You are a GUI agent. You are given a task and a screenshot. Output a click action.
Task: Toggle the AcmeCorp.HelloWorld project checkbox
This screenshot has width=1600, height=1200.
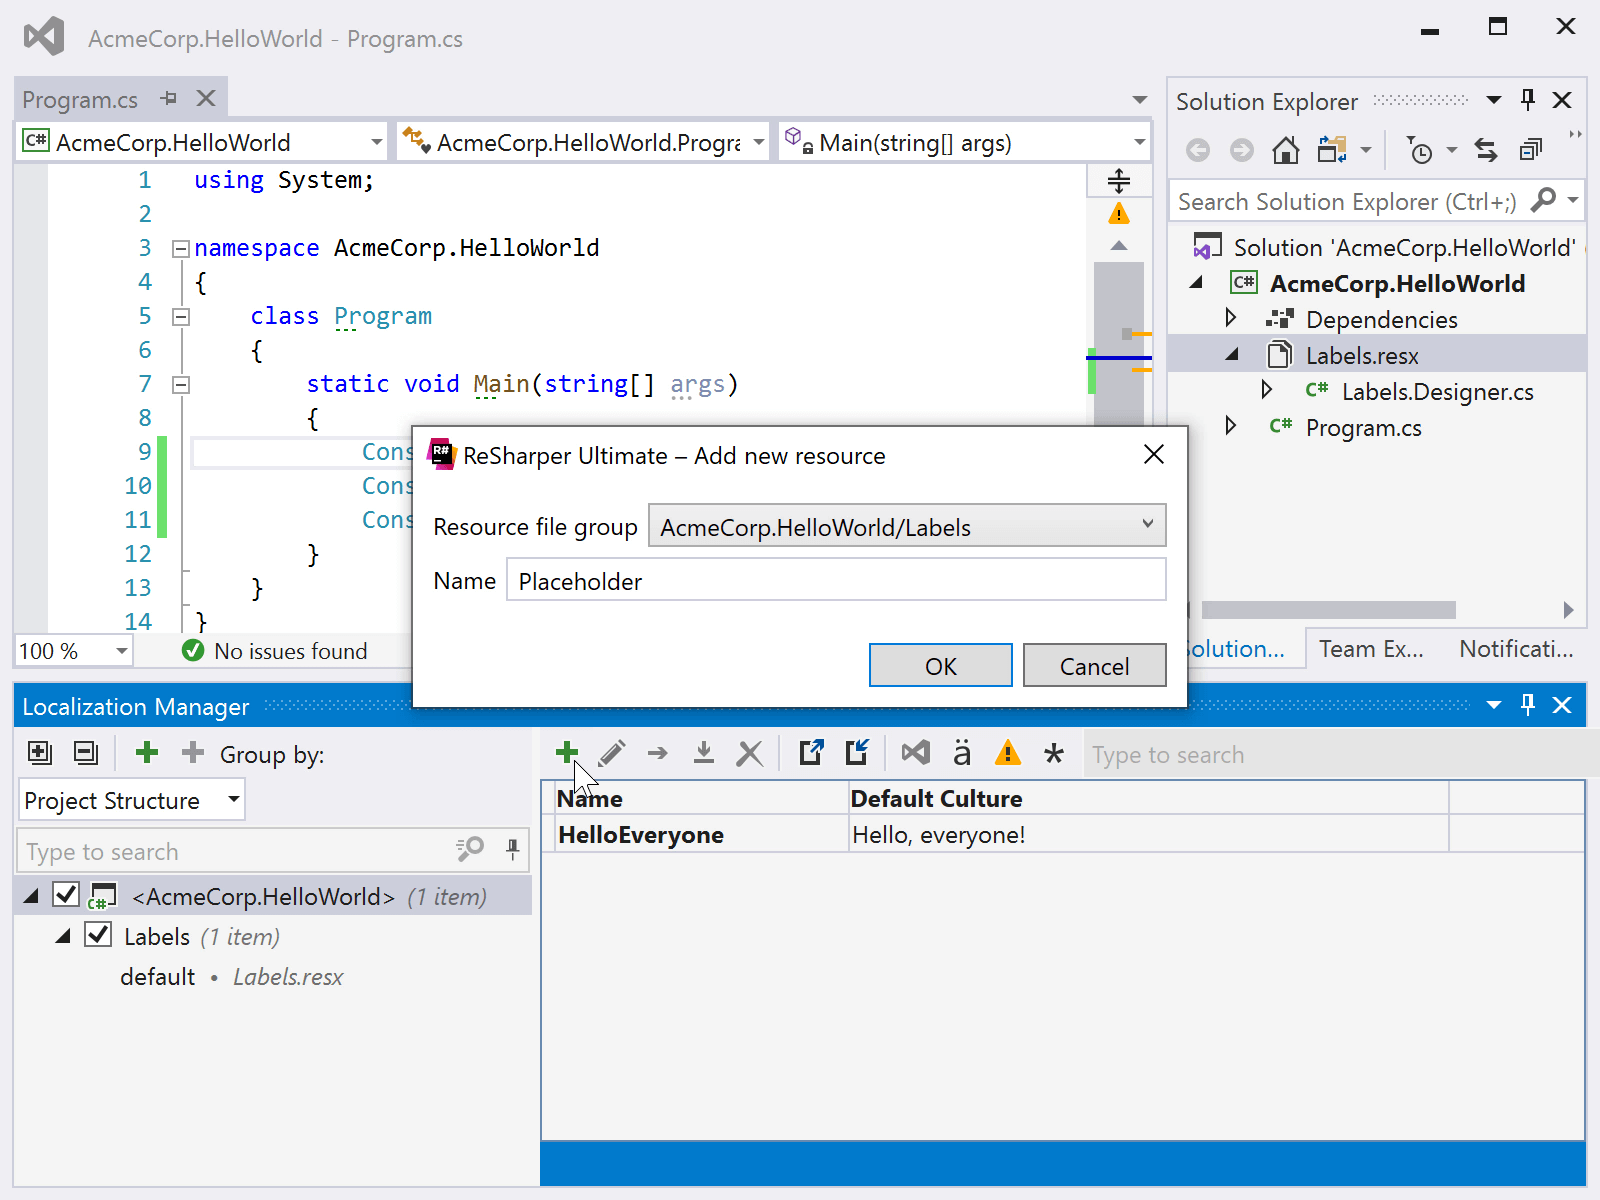coord(66,894)
